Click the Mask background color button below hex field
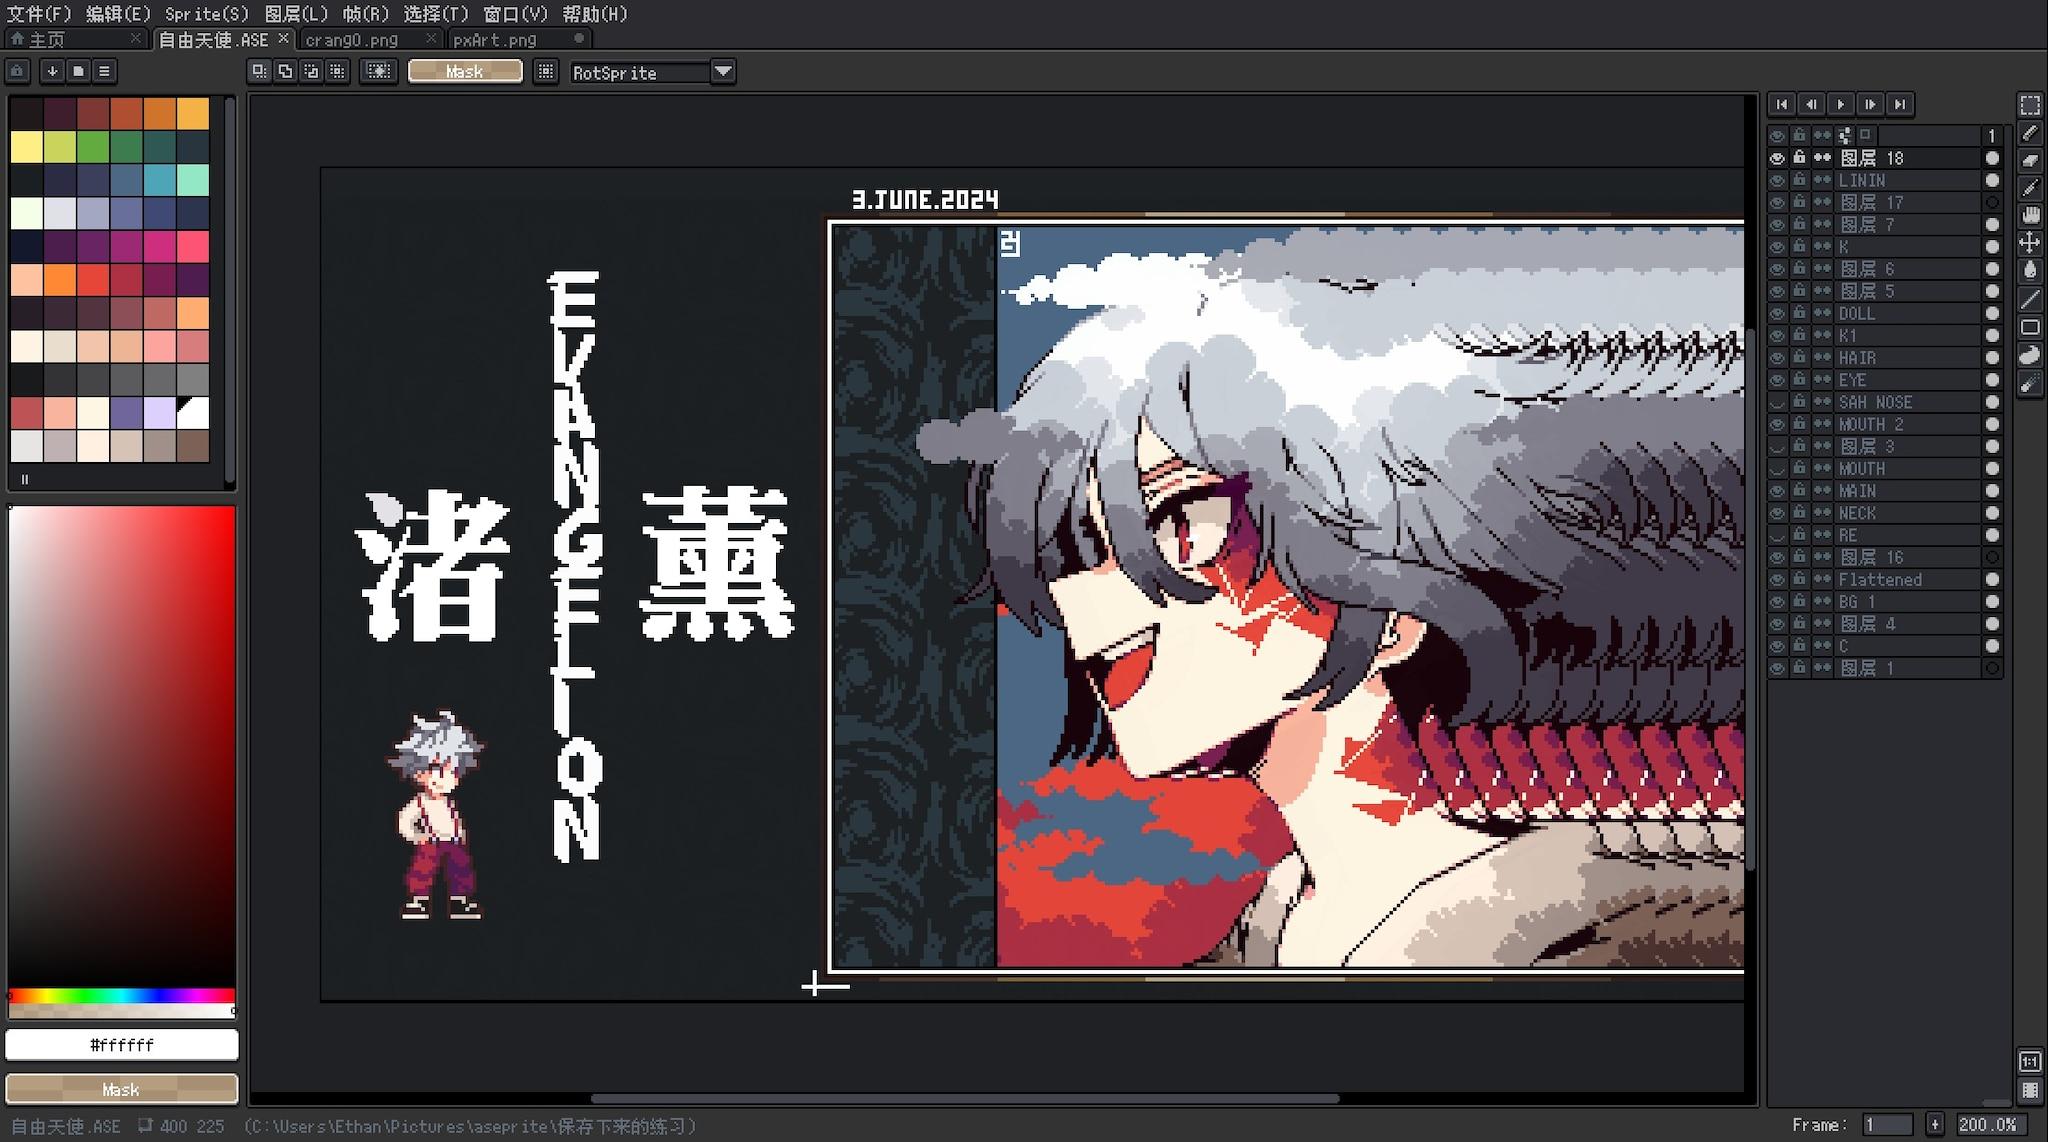This screenshot has height=1142, width=2048. tap(122, 1089)
